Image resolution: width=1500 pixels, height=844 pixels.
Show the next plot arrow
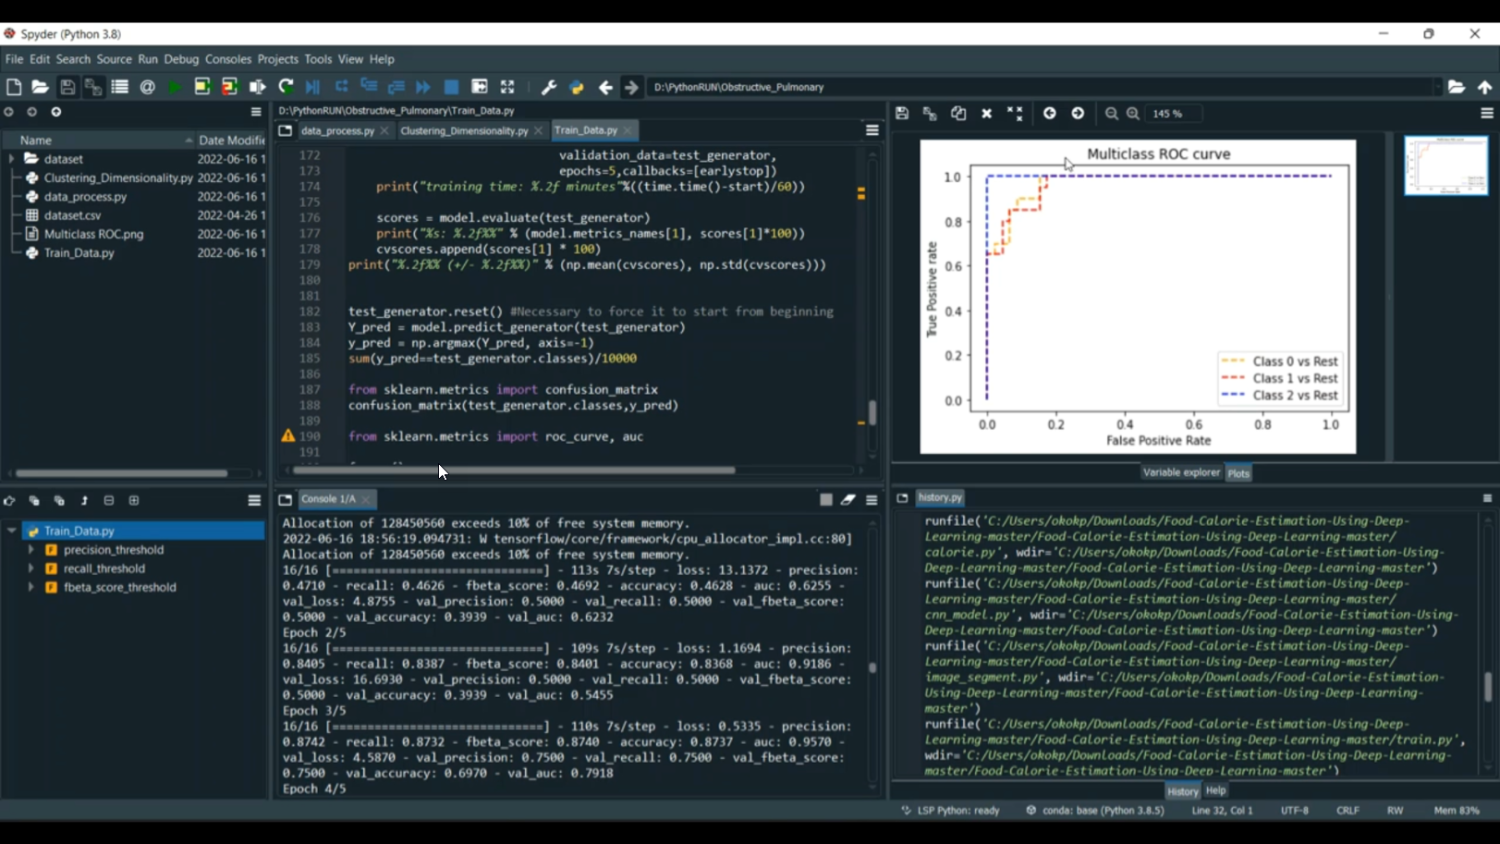[x=1078, y=114]
